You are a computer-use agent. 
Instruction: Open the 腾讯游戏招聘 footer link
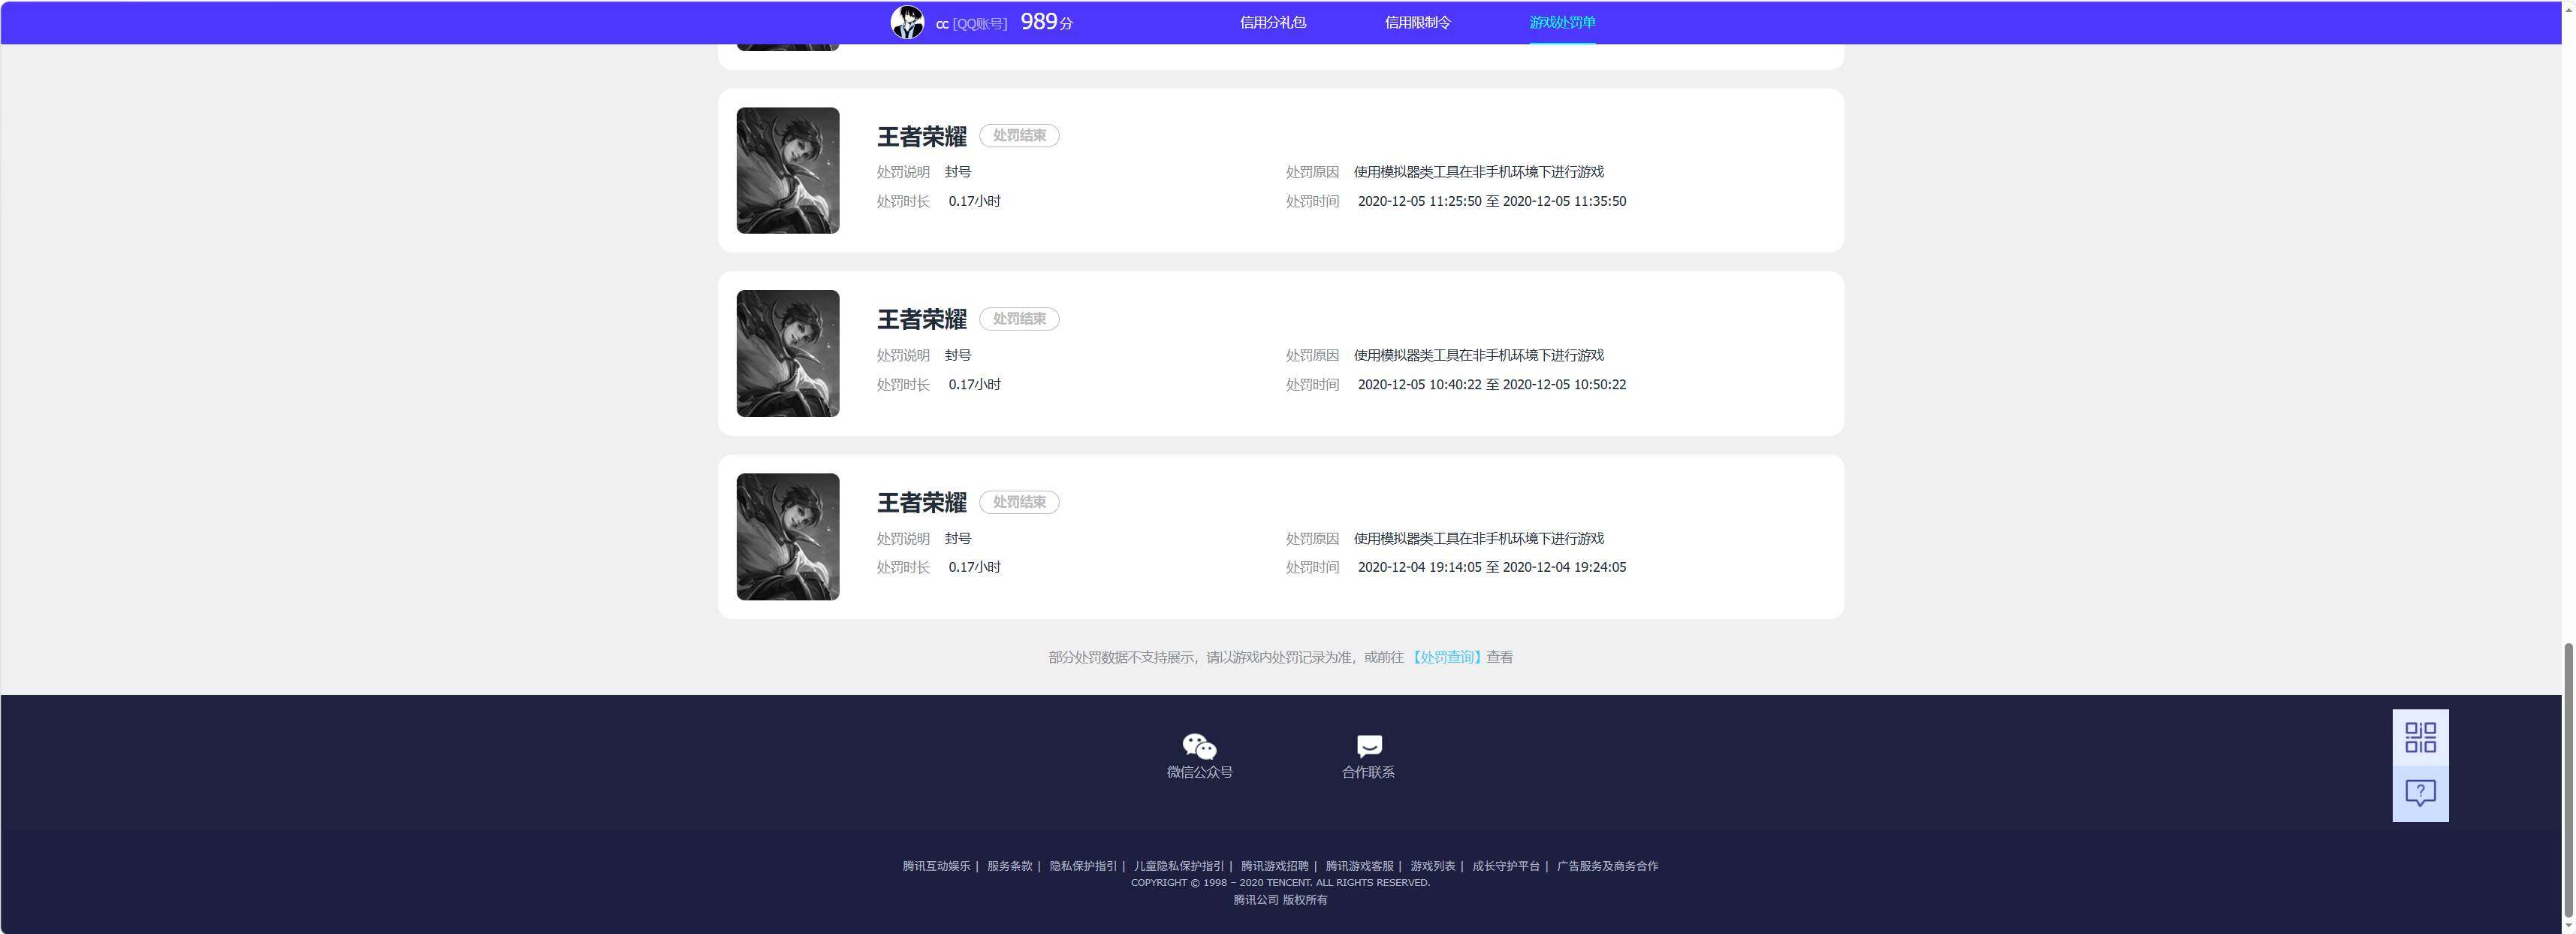(x=1275, y=866)
